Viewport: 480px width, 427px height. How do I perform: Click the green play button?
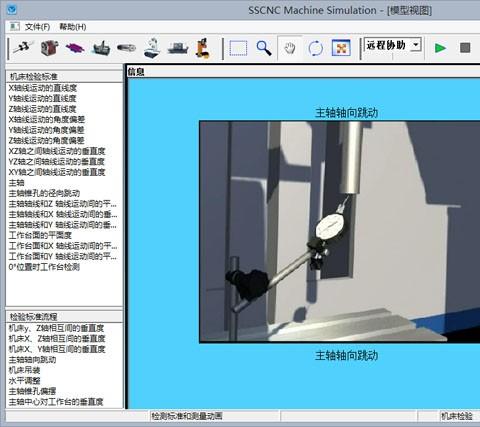[440, 48]
